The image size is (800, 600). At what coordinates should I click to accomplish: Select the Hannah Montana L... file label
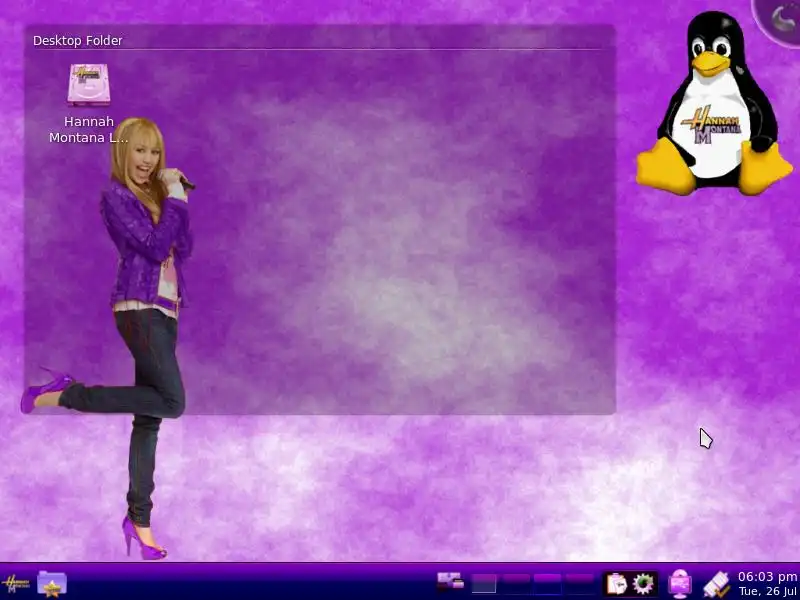coord(89,130)
